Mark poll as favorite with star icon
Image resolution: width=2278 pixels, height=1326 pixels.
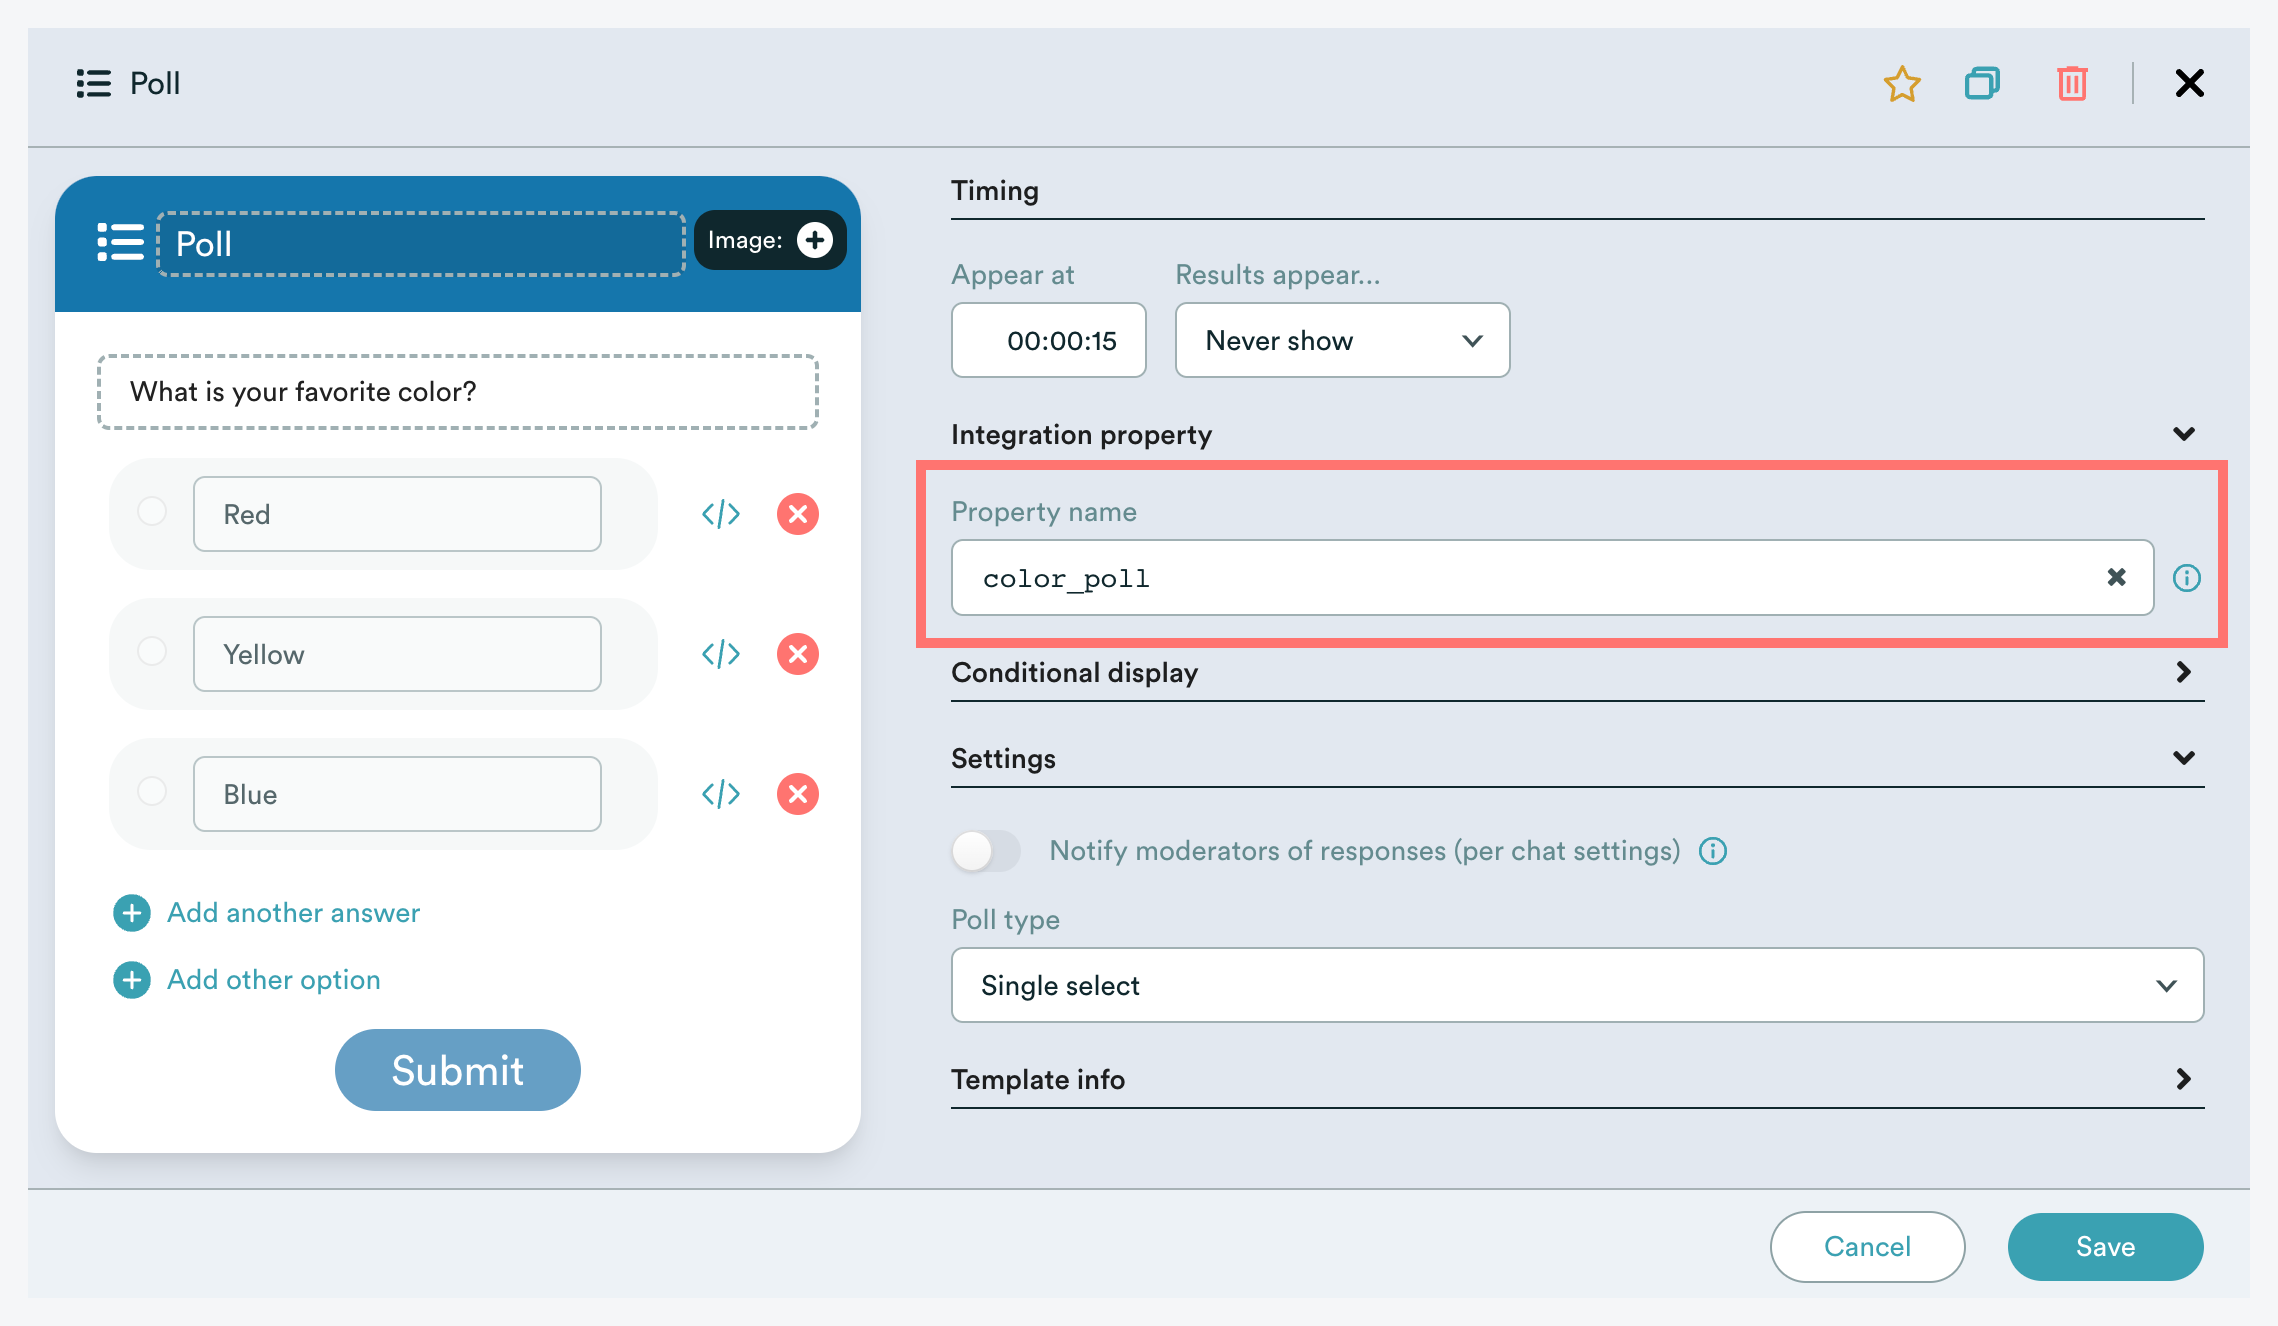pos(1901,84)
